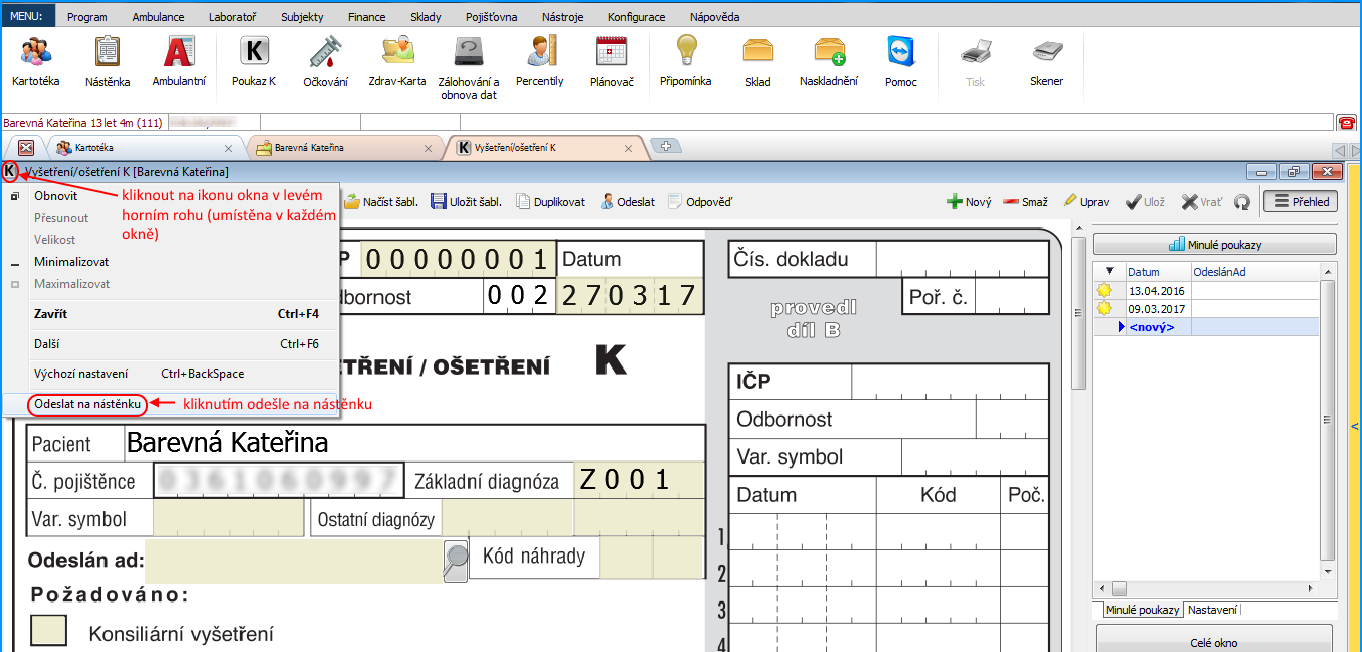Open the Naskladnění stock intake icon
The height and width of the screenshot is (652, 1362).
828,60
